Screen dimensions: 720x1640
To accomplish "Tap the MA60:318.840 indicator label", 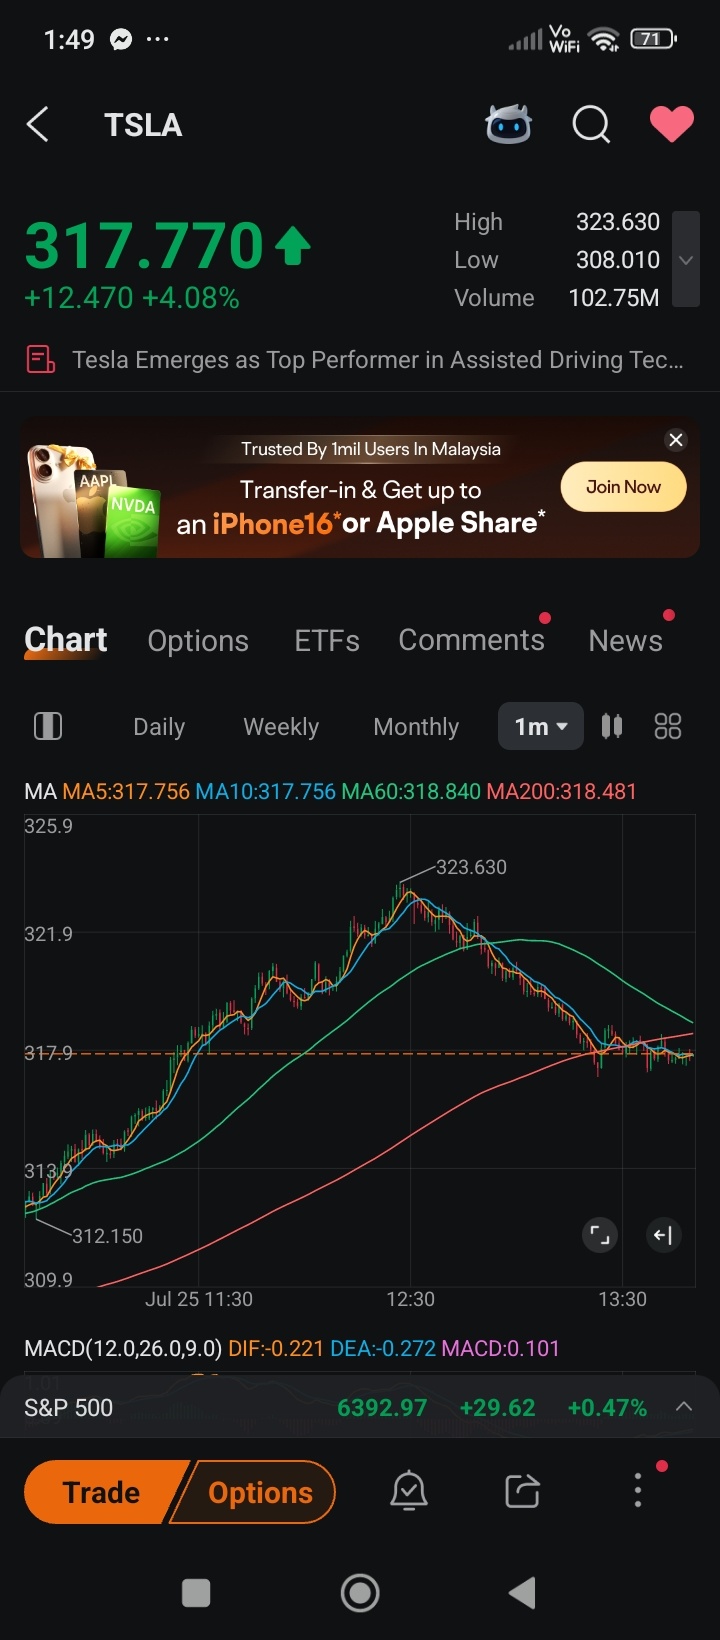I will point(411,792).
